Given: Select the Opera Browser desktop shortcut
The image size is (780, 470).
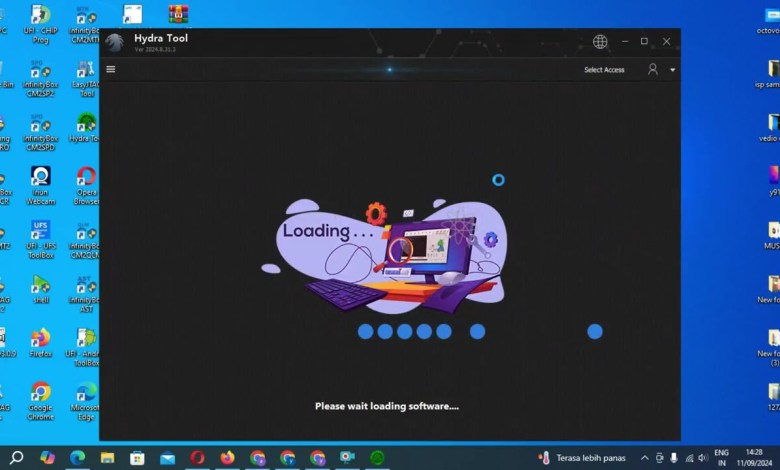Looking at the screenshot, I should [86, 186].
